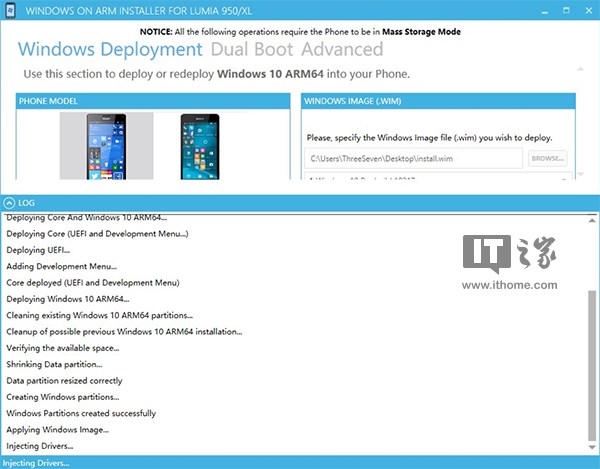Select 'Cleanup of possible previous Windows 10 ARM64 installation...' line

pyautogui.click(x=124, y=332)
